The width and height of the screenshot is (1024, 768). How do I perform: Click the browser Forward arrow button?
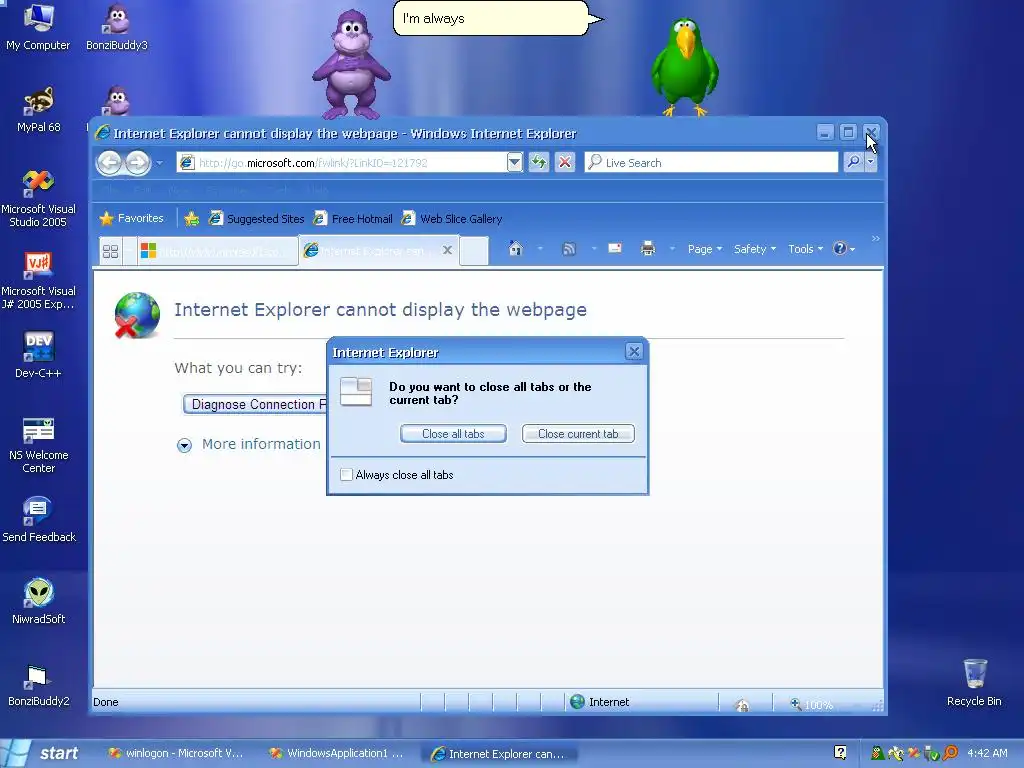coord(138,163)
